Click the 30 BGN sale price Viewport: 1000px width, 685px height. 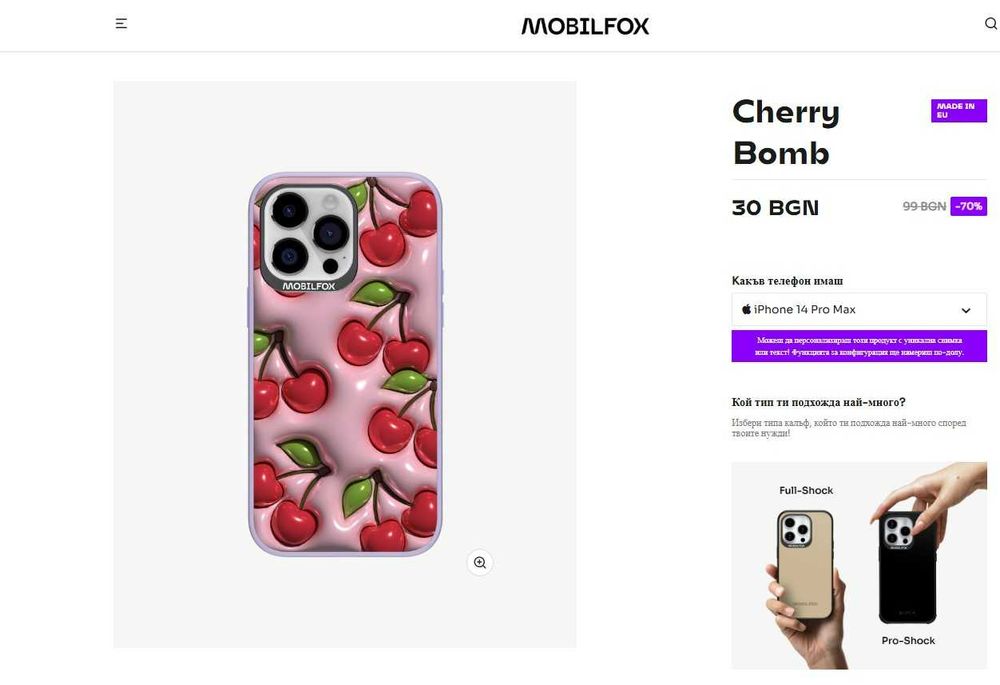coord(775,208)
